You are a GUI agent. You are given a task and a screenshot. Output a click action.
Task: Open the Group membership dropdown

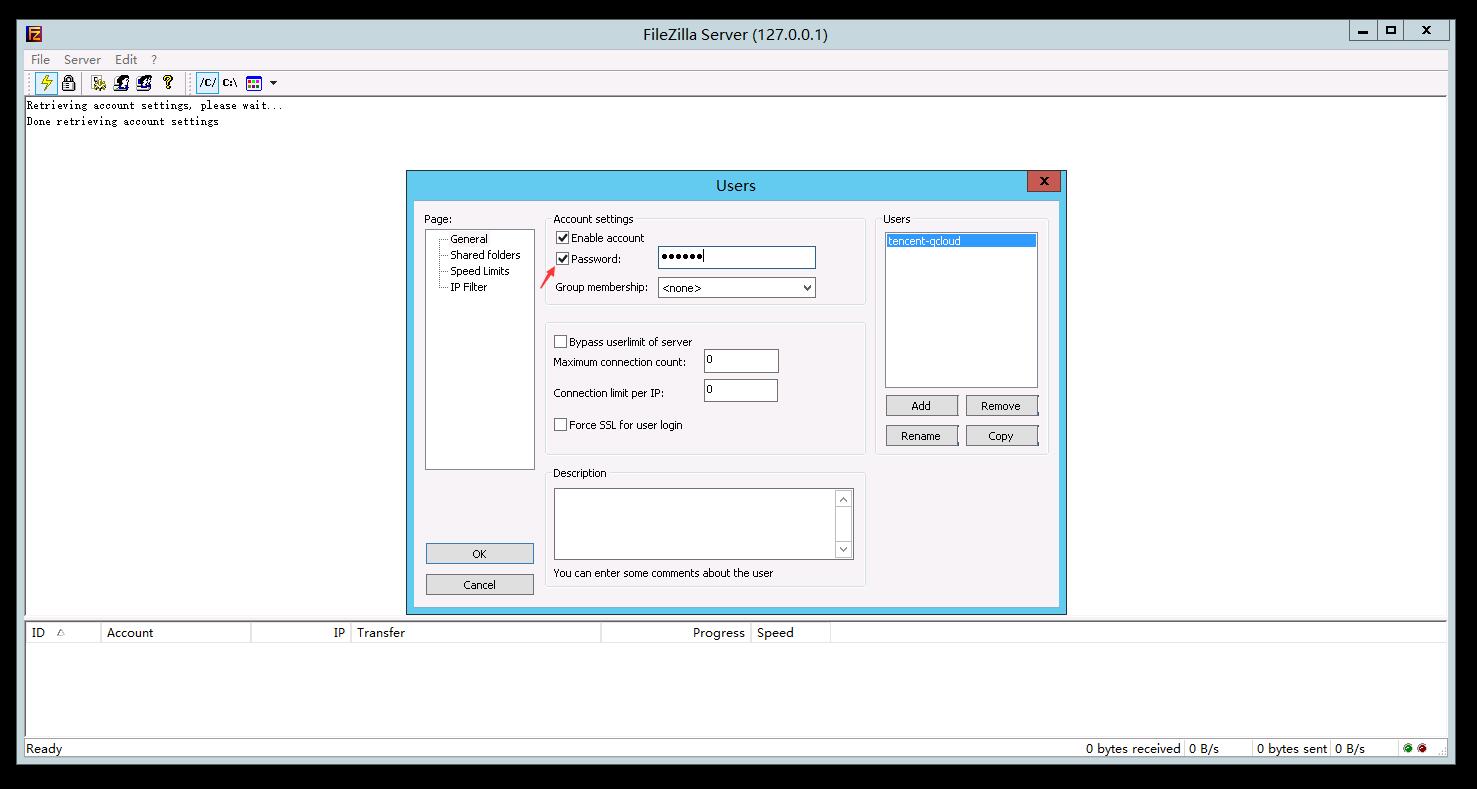(x=736, y=288)
